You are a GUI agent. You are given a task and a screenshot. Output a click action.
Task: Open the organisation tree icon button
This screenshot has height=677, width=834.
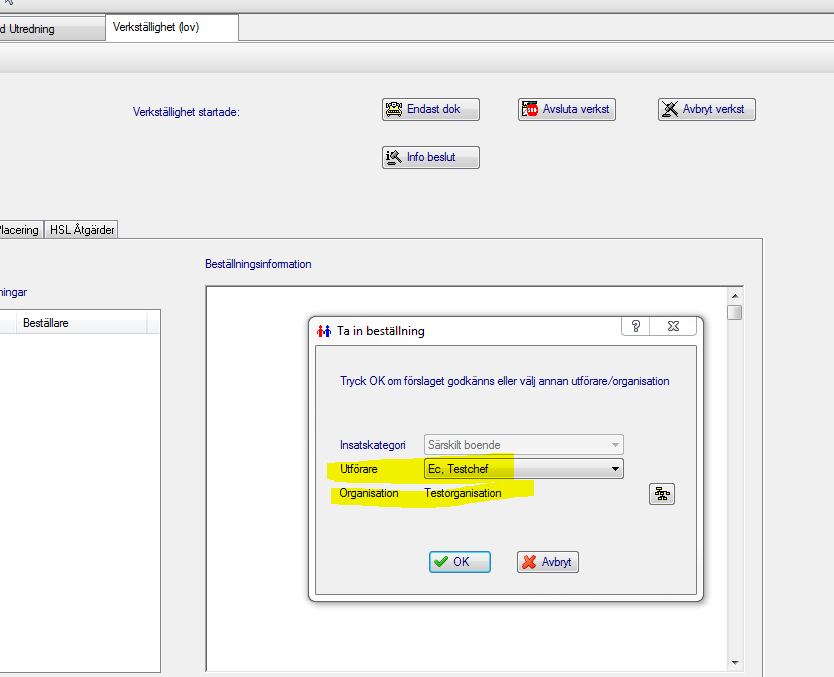tap(662, 494)
